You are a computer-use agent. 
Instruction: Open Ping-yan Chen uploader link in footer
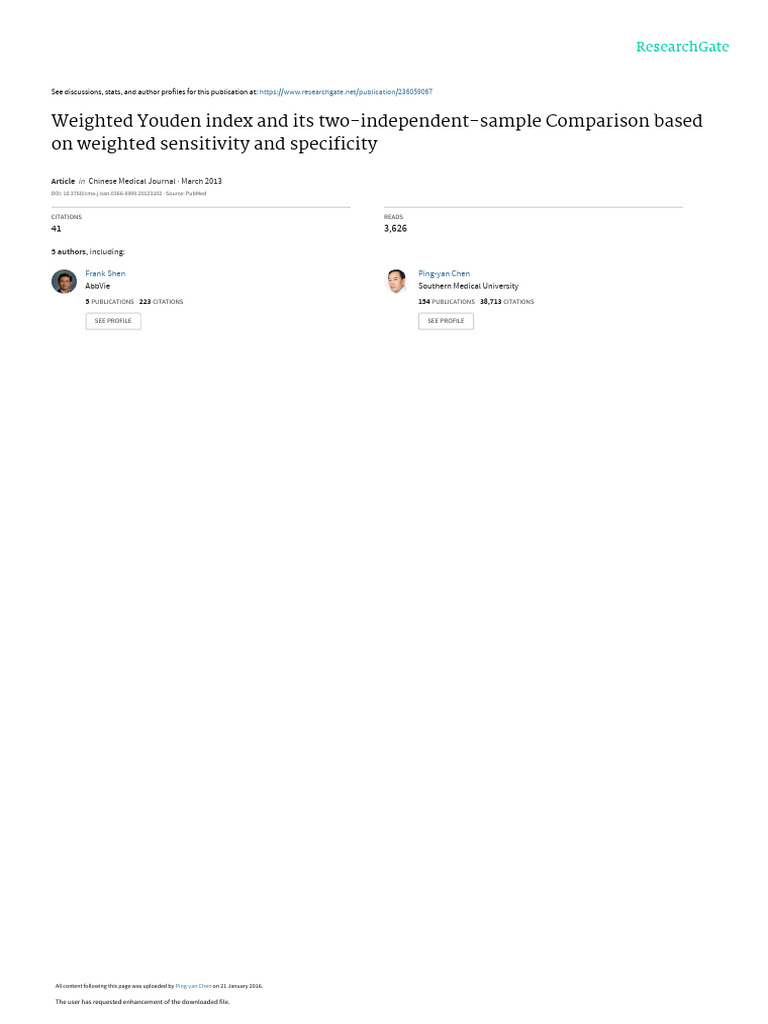193,985
